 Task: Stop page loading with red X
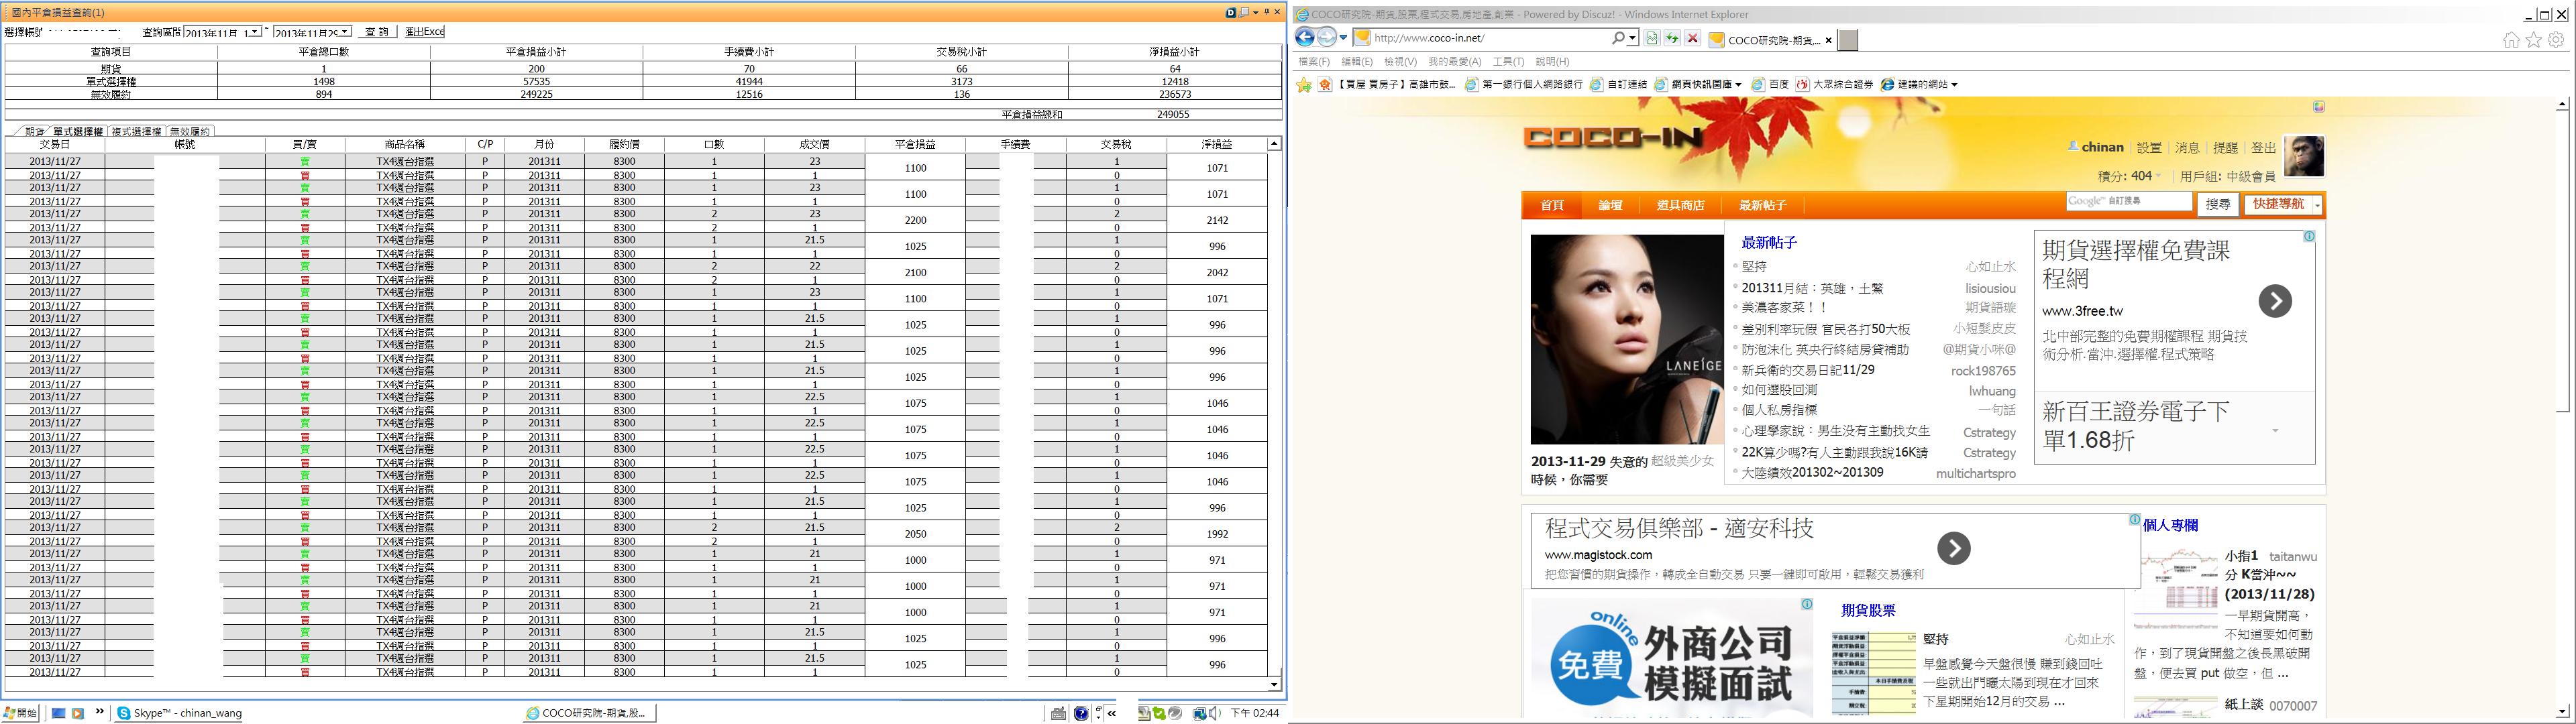1692,38
